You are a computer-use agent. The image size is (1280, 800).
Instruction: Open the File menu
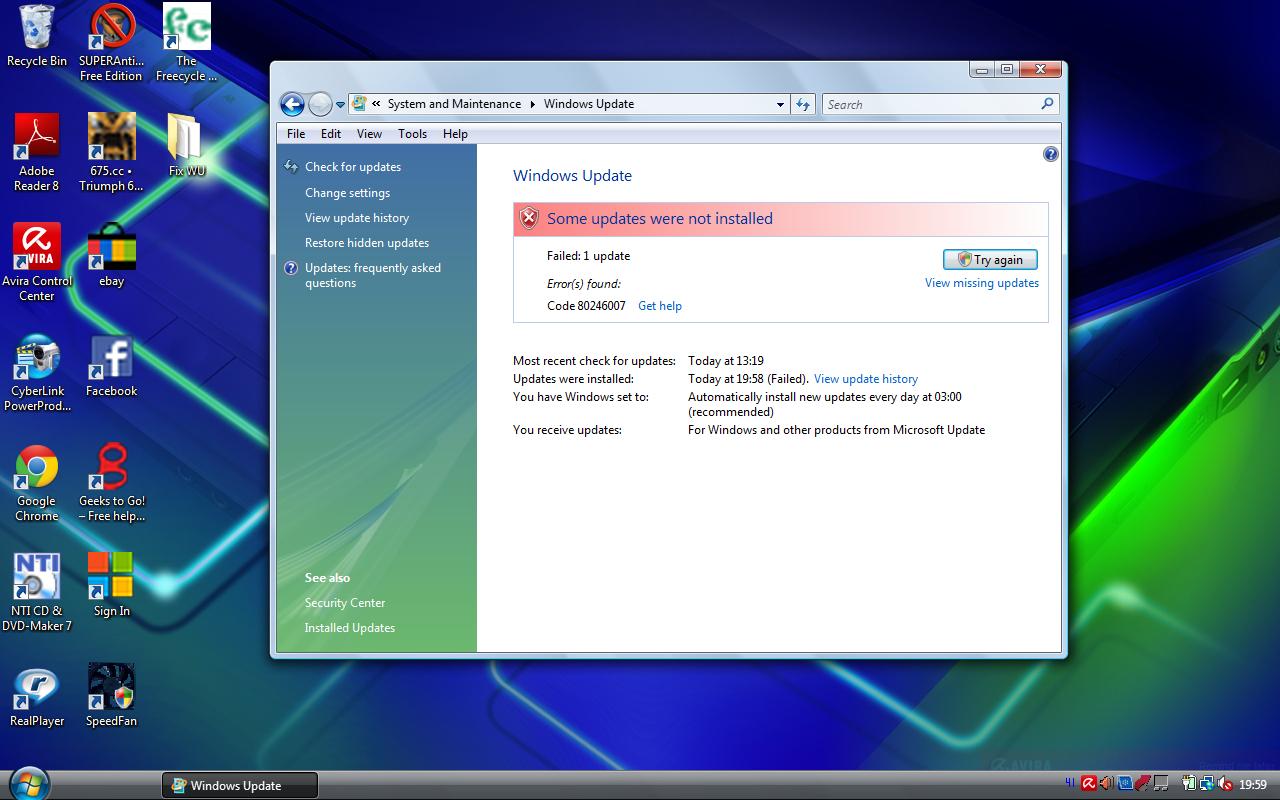tap(296, 134)
